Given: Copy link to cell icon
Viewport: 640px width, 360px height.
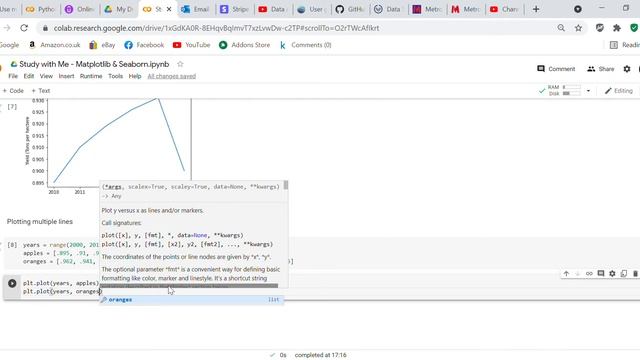Looking at the screenshot, I should coord(589,273).
